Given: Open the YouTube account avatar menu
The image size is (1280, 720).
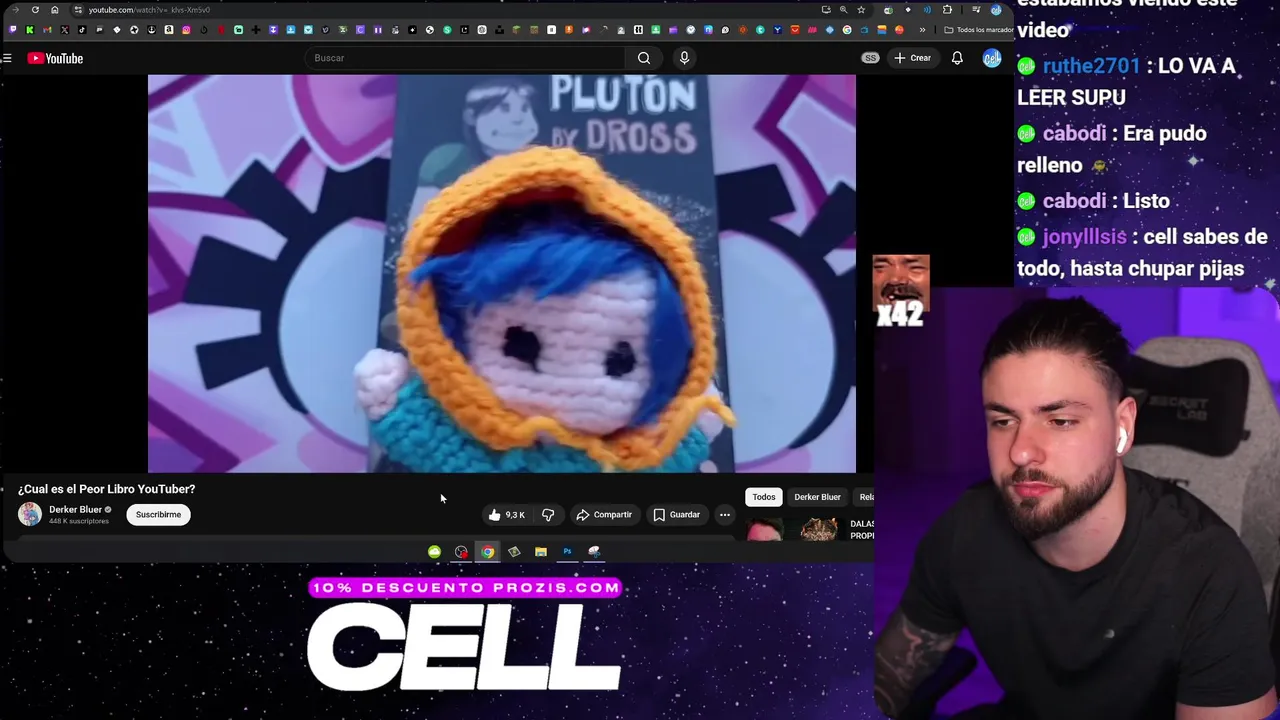Looking at the screenshot, I should [x=991, y=58].
